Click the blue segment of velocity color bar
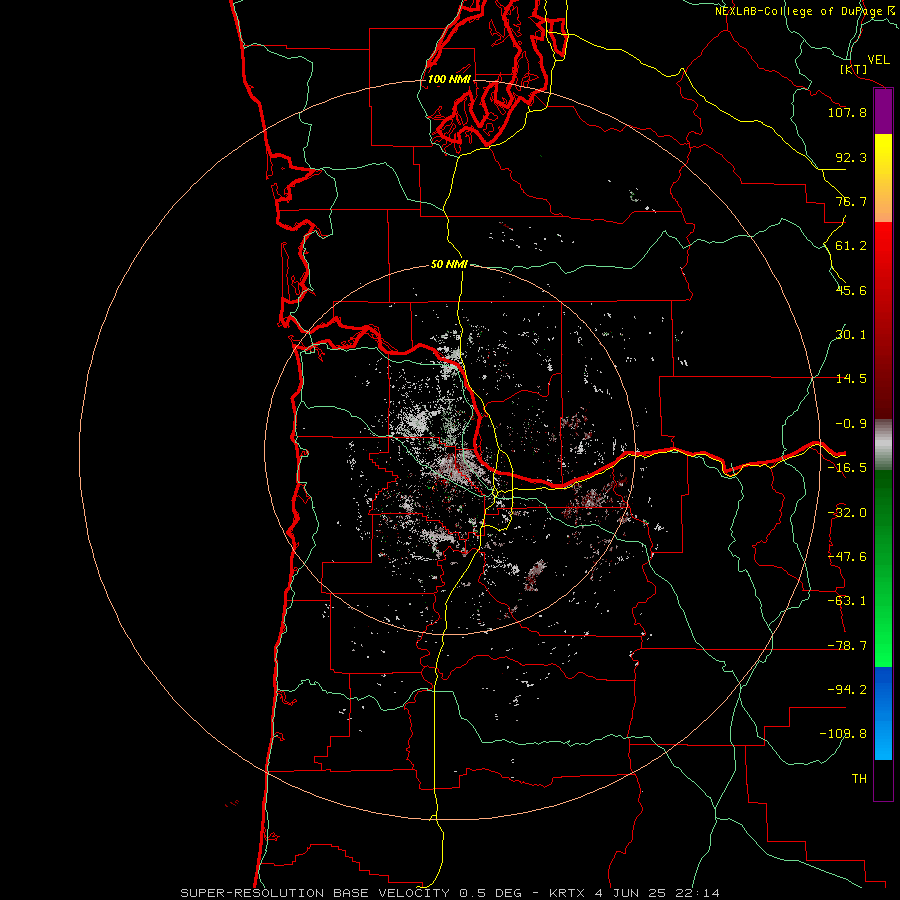Screen dimensions: 900x900 (x=883, y=713)
